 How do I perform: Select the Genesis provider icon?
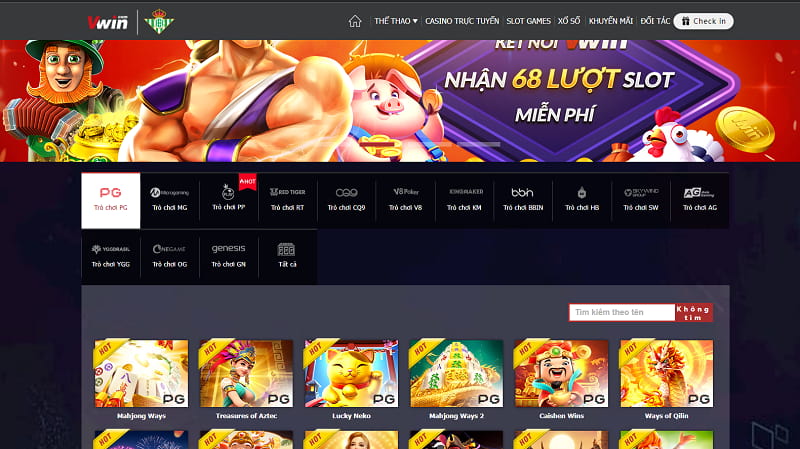228,255
